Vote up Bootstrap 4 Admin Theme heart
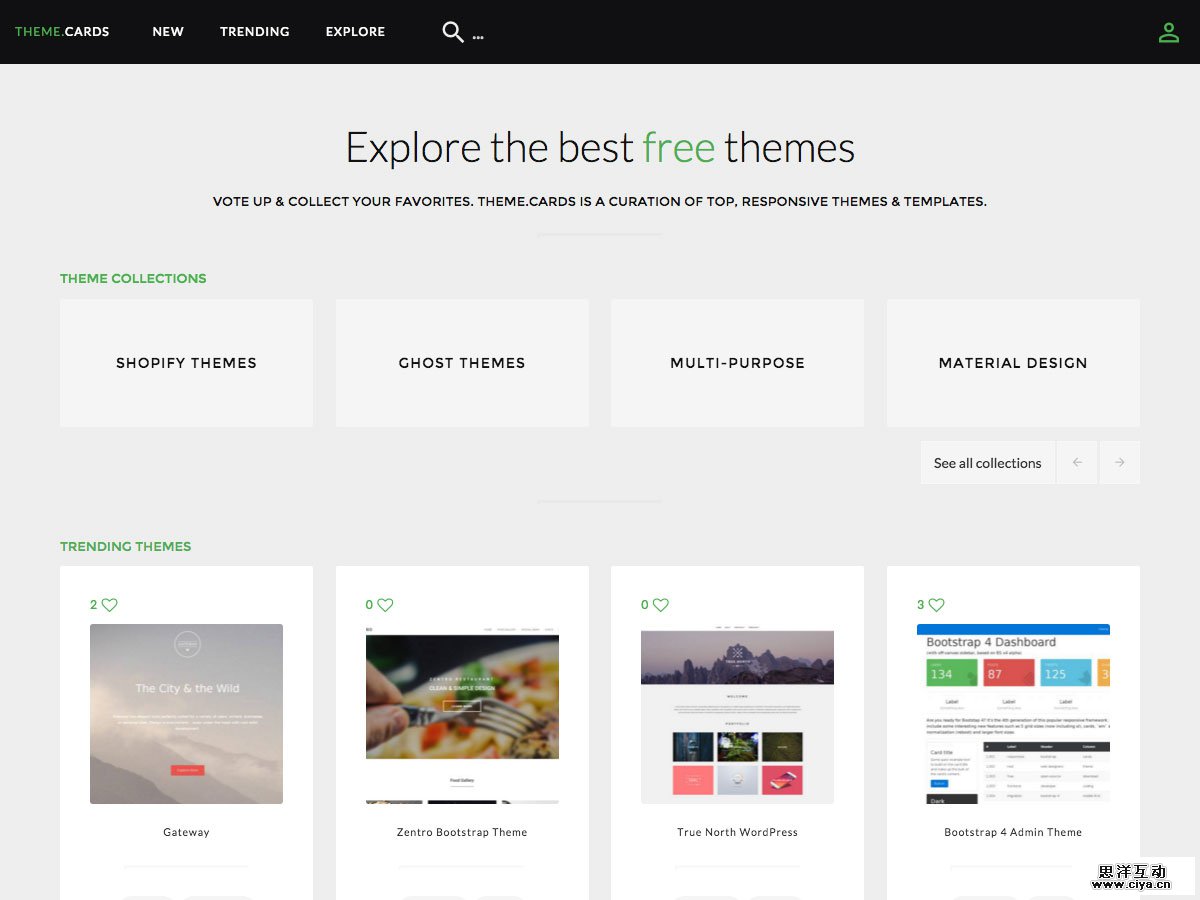The image size is (1200, 900). click(x=936, y=605)
